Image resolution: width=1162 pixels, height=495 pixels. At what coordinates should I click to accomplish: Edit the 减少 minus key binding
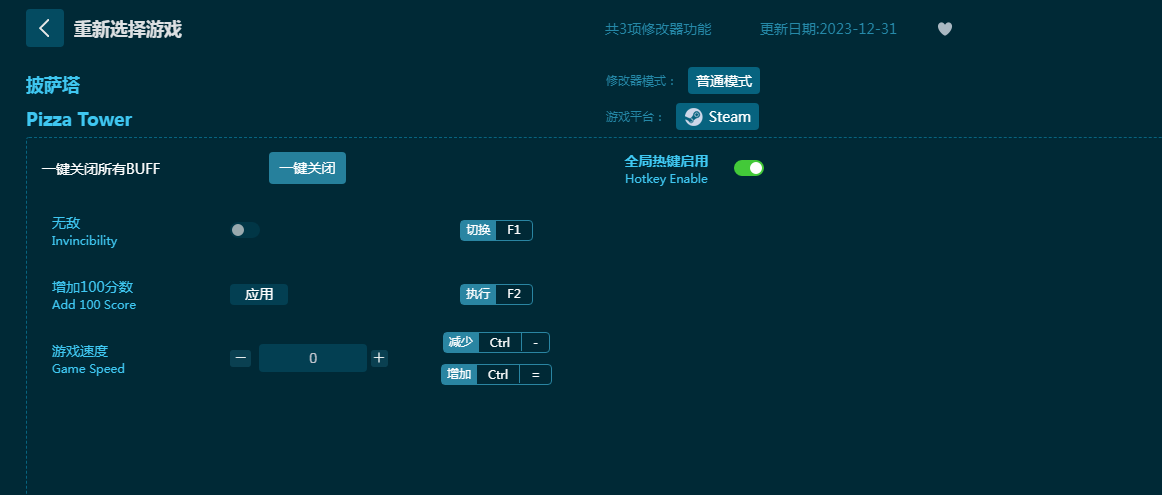[x=535, y=342]
